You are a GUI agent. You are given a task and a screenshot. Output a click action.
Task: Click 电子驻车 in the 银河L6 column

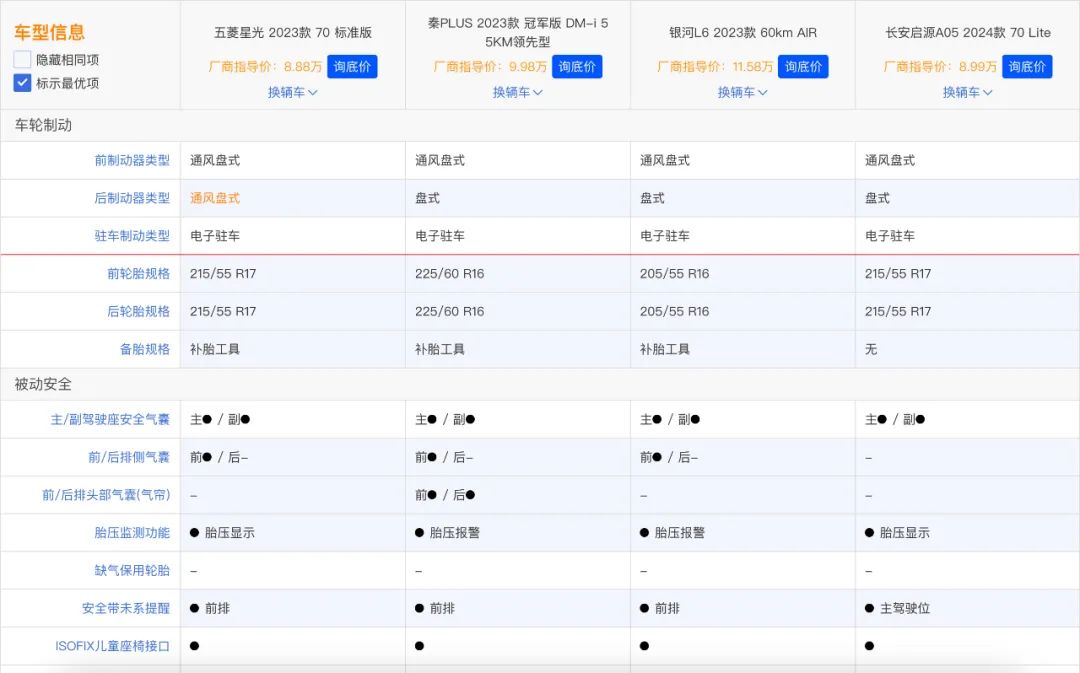(665, 236)
